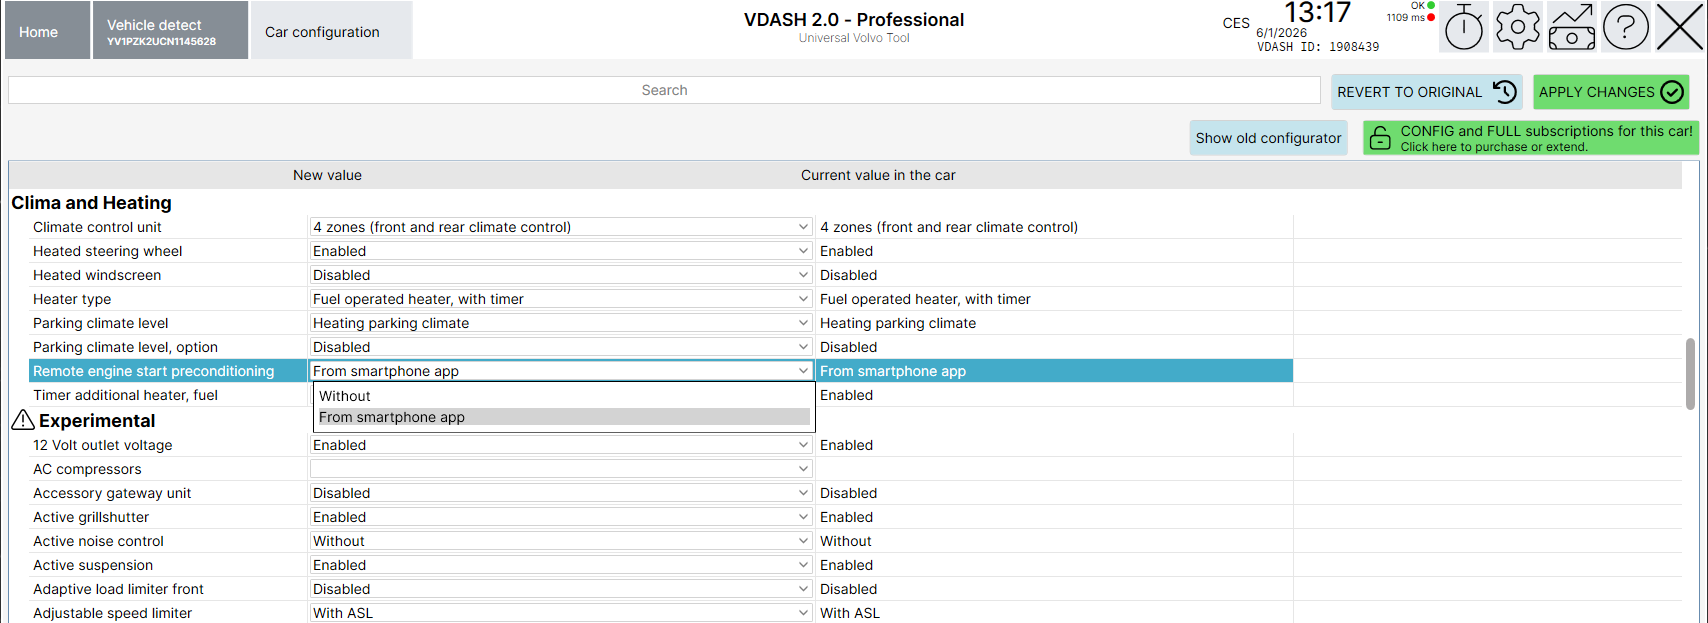
Task: Click Show old configurator button
Action: (x=1268, y=138)
